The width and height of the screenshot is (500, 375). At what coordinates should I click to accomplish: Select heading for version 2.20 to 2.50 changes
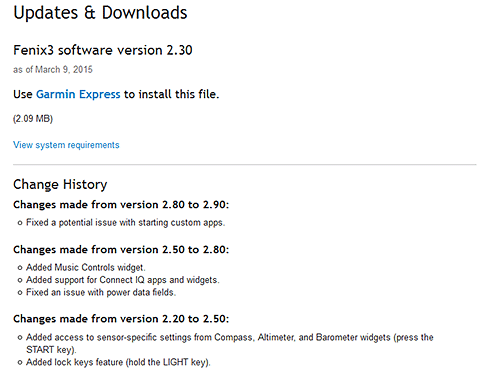[121, 319]
